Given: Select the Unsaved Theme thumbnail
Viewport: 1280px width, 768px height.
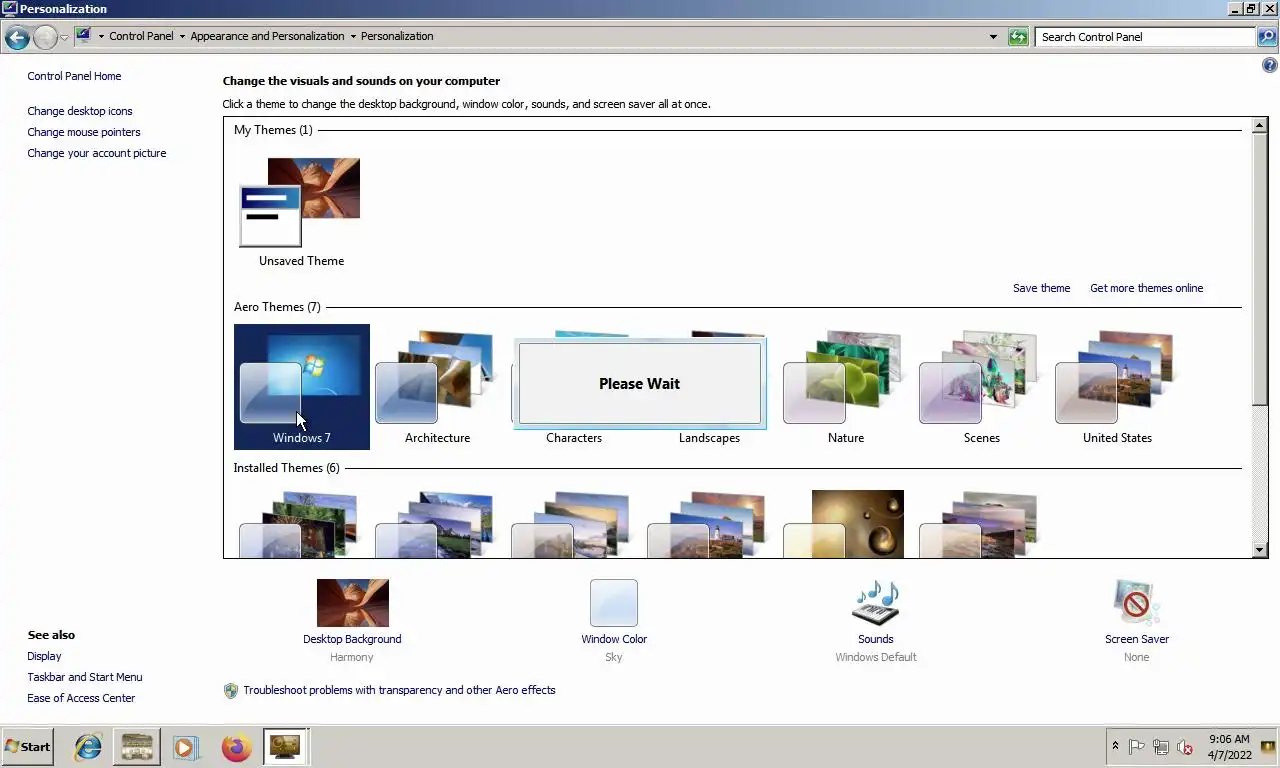Looking at the screenshot, I should (301, 212).
